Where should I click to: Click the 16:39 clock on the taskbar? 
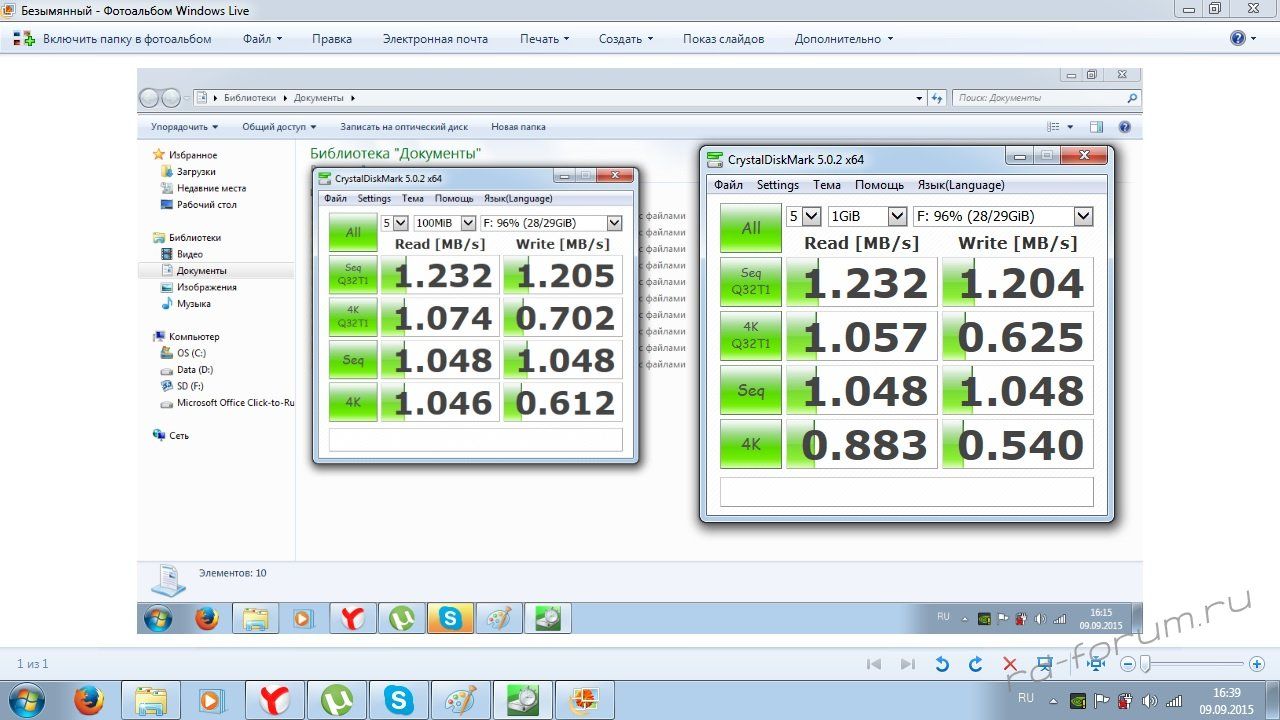click(1227, 700)
